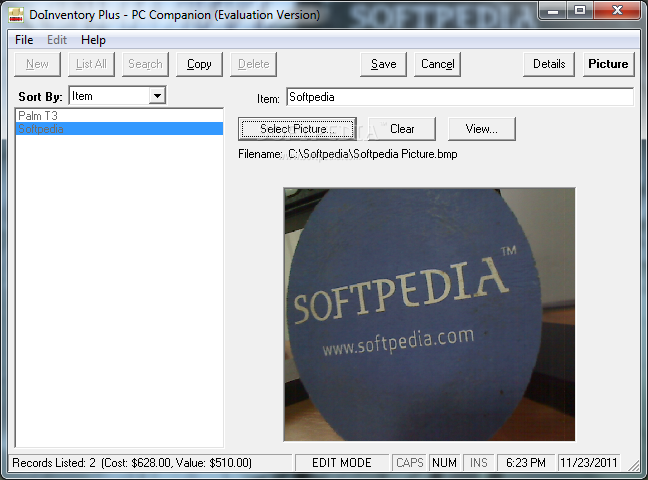Click the window resize grip corner
This screenshot has height=480, width=648.
(634, 466)
